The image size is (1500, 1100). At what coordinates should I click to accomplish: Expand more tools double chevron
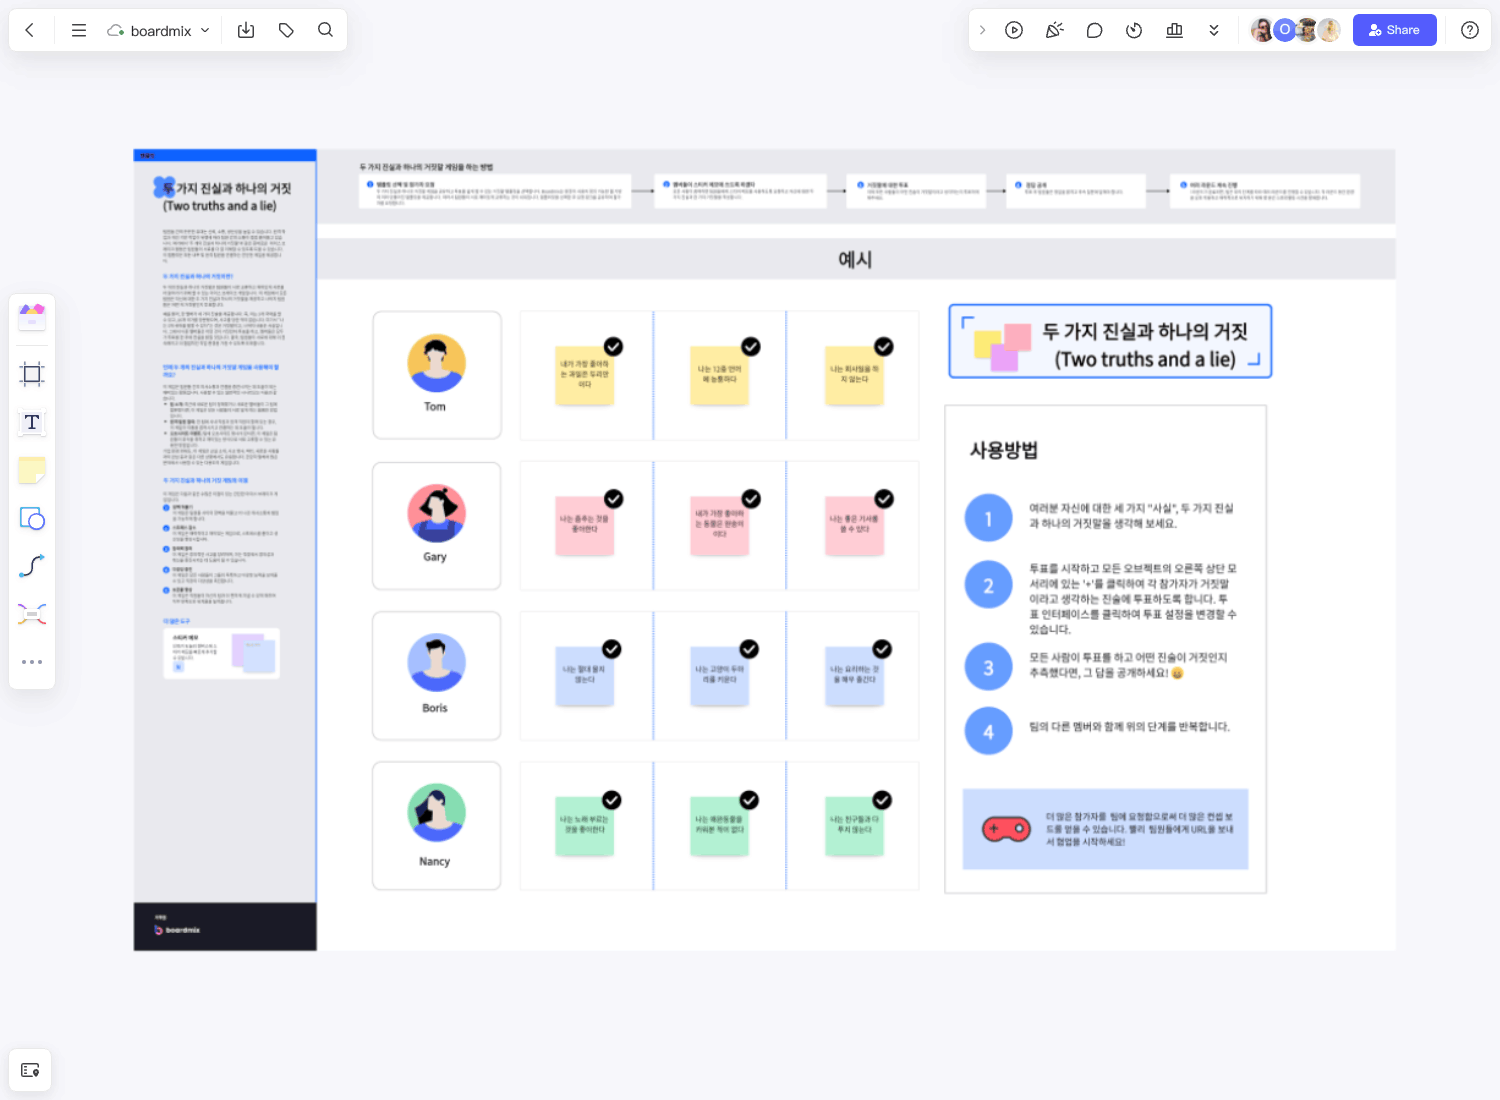(1214, 30)
